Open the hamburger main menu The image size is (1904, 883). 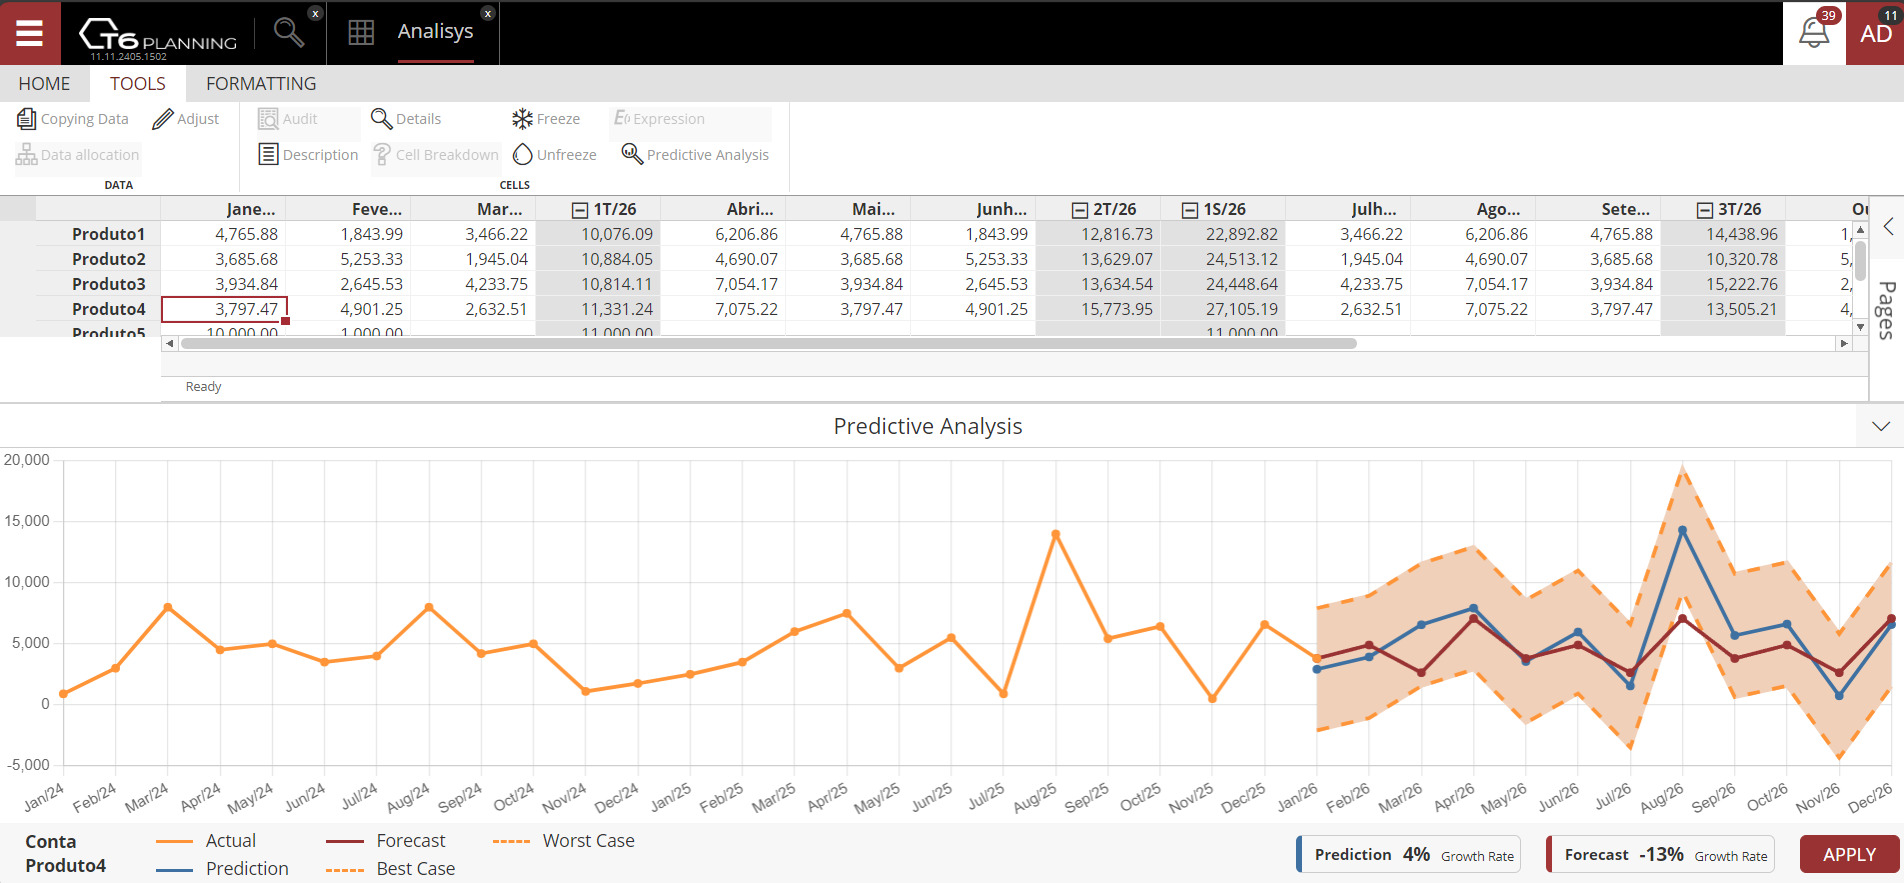coord(30,33)
